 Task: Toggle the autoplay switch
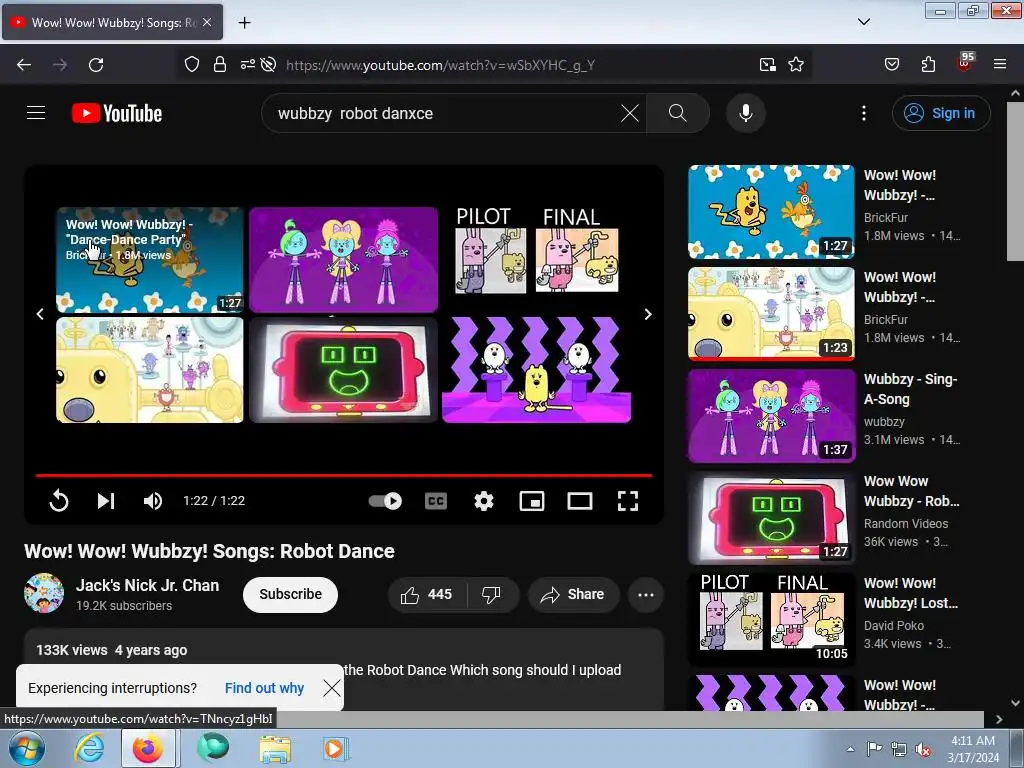[x=385, y=501]
